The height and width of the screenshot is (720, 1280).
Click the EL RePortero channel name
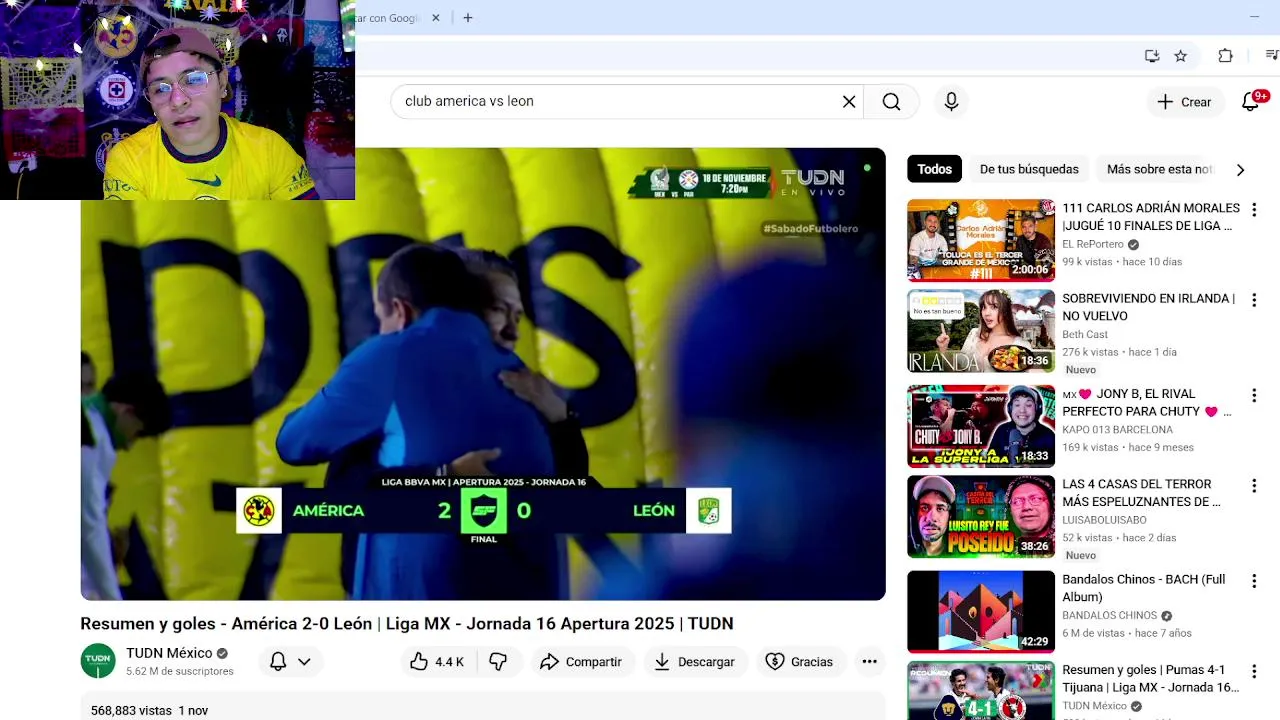[1093, 244]
